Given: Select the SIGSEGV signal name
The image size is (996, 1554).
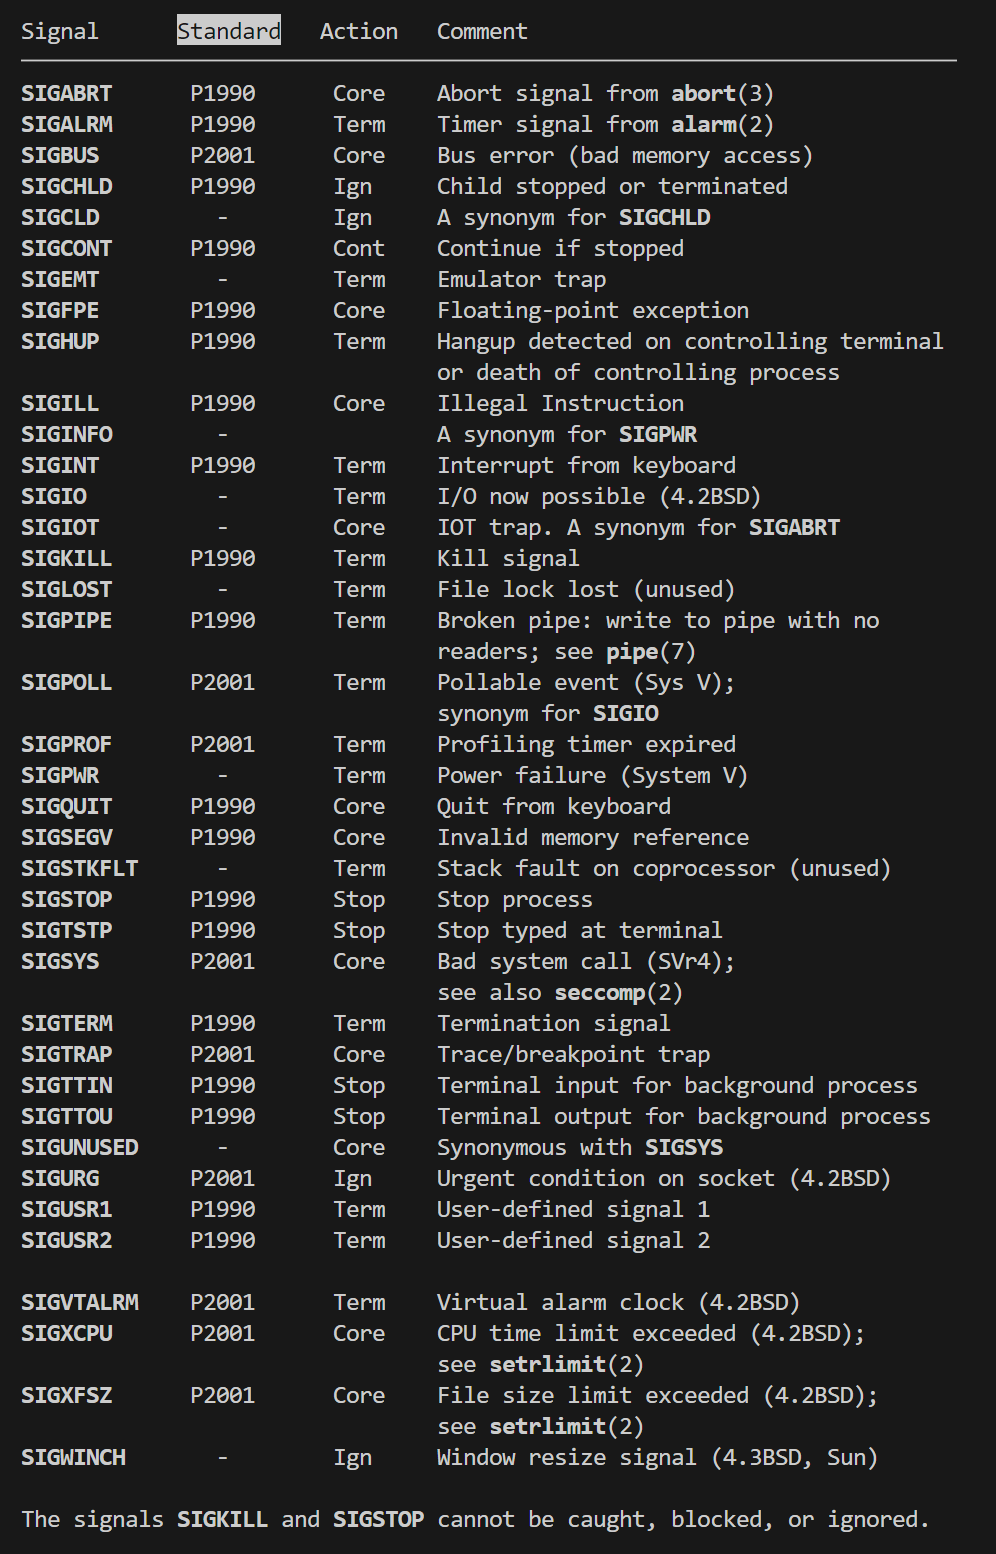Looking at the screenshot, I should [67, 837].
